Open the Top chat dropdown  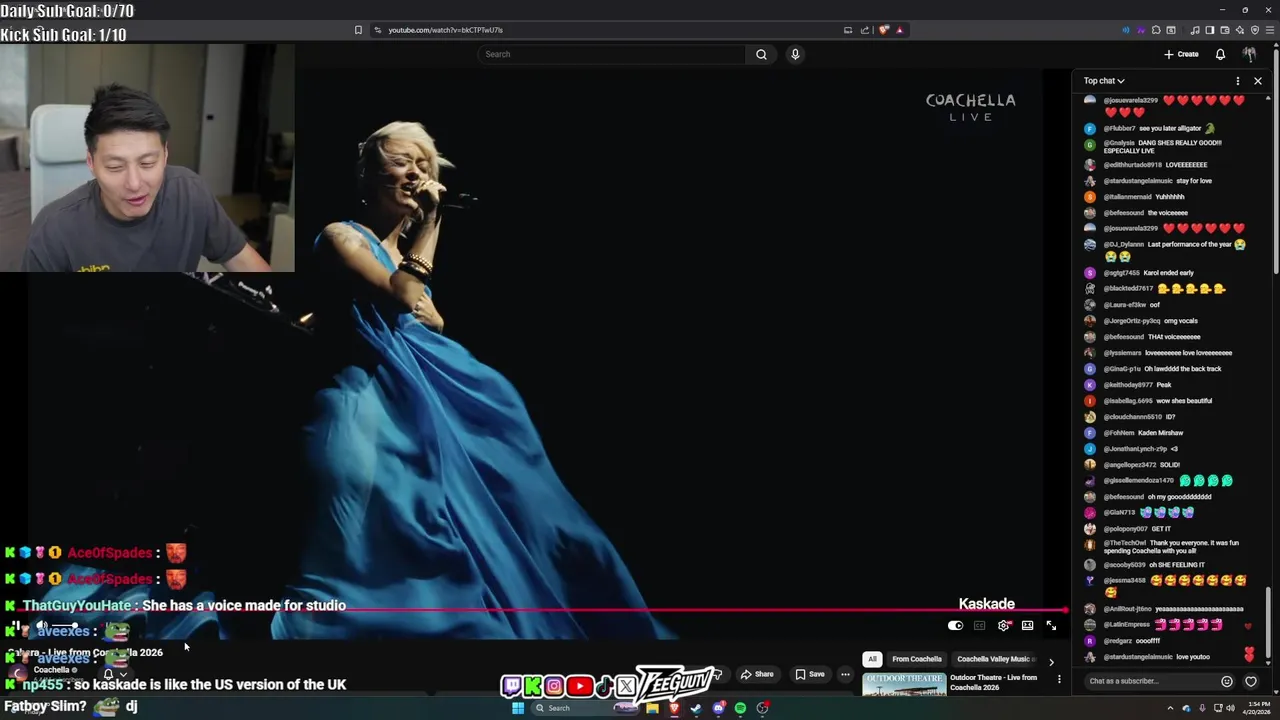point(1104,81)
